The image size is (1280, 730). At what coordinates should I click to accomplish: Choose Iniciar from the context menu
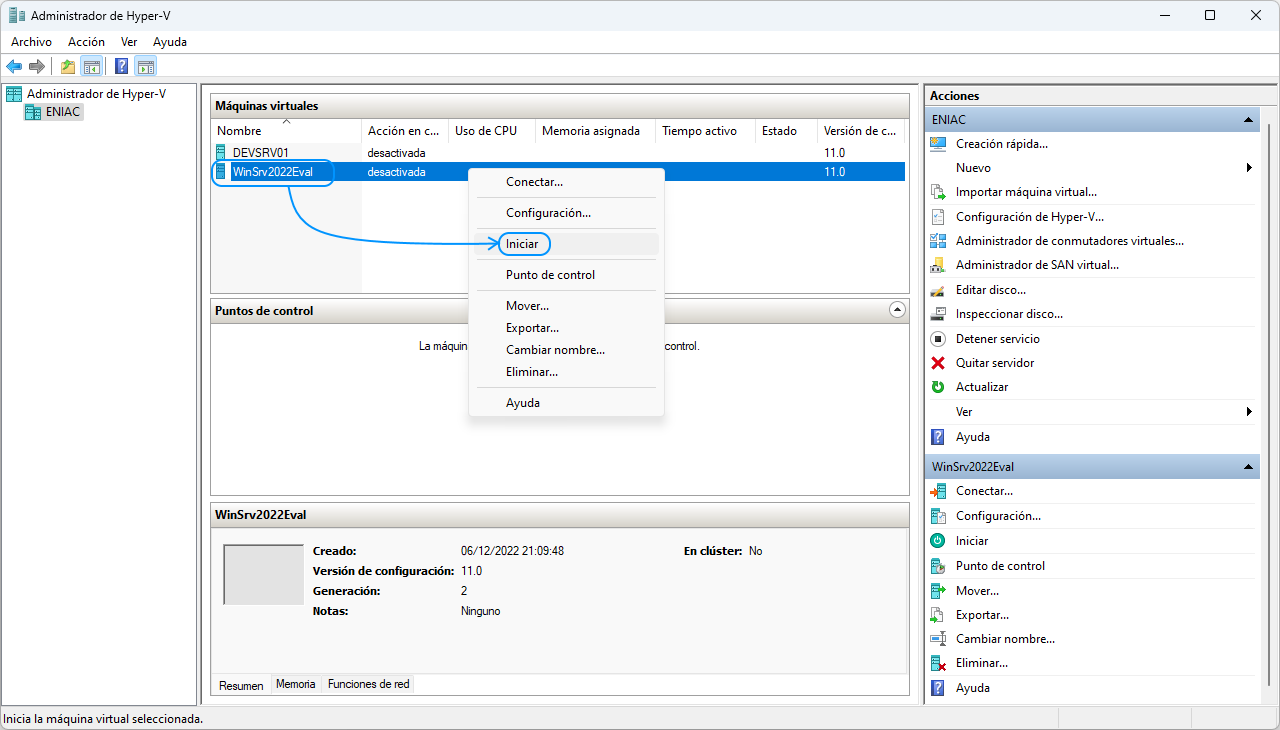(566, 244)
